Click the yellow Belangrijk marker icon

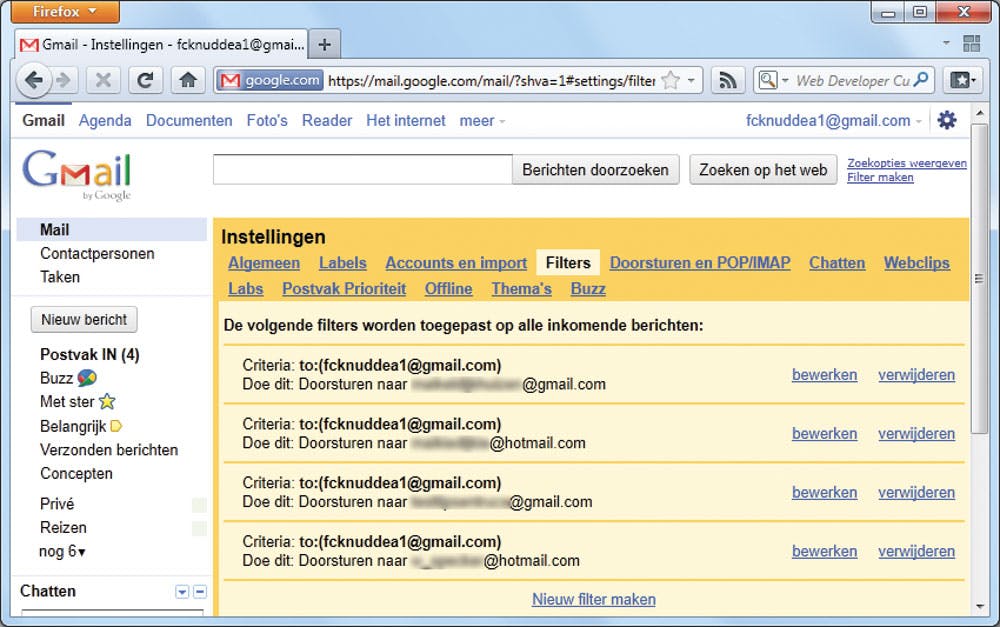[116, 426]
